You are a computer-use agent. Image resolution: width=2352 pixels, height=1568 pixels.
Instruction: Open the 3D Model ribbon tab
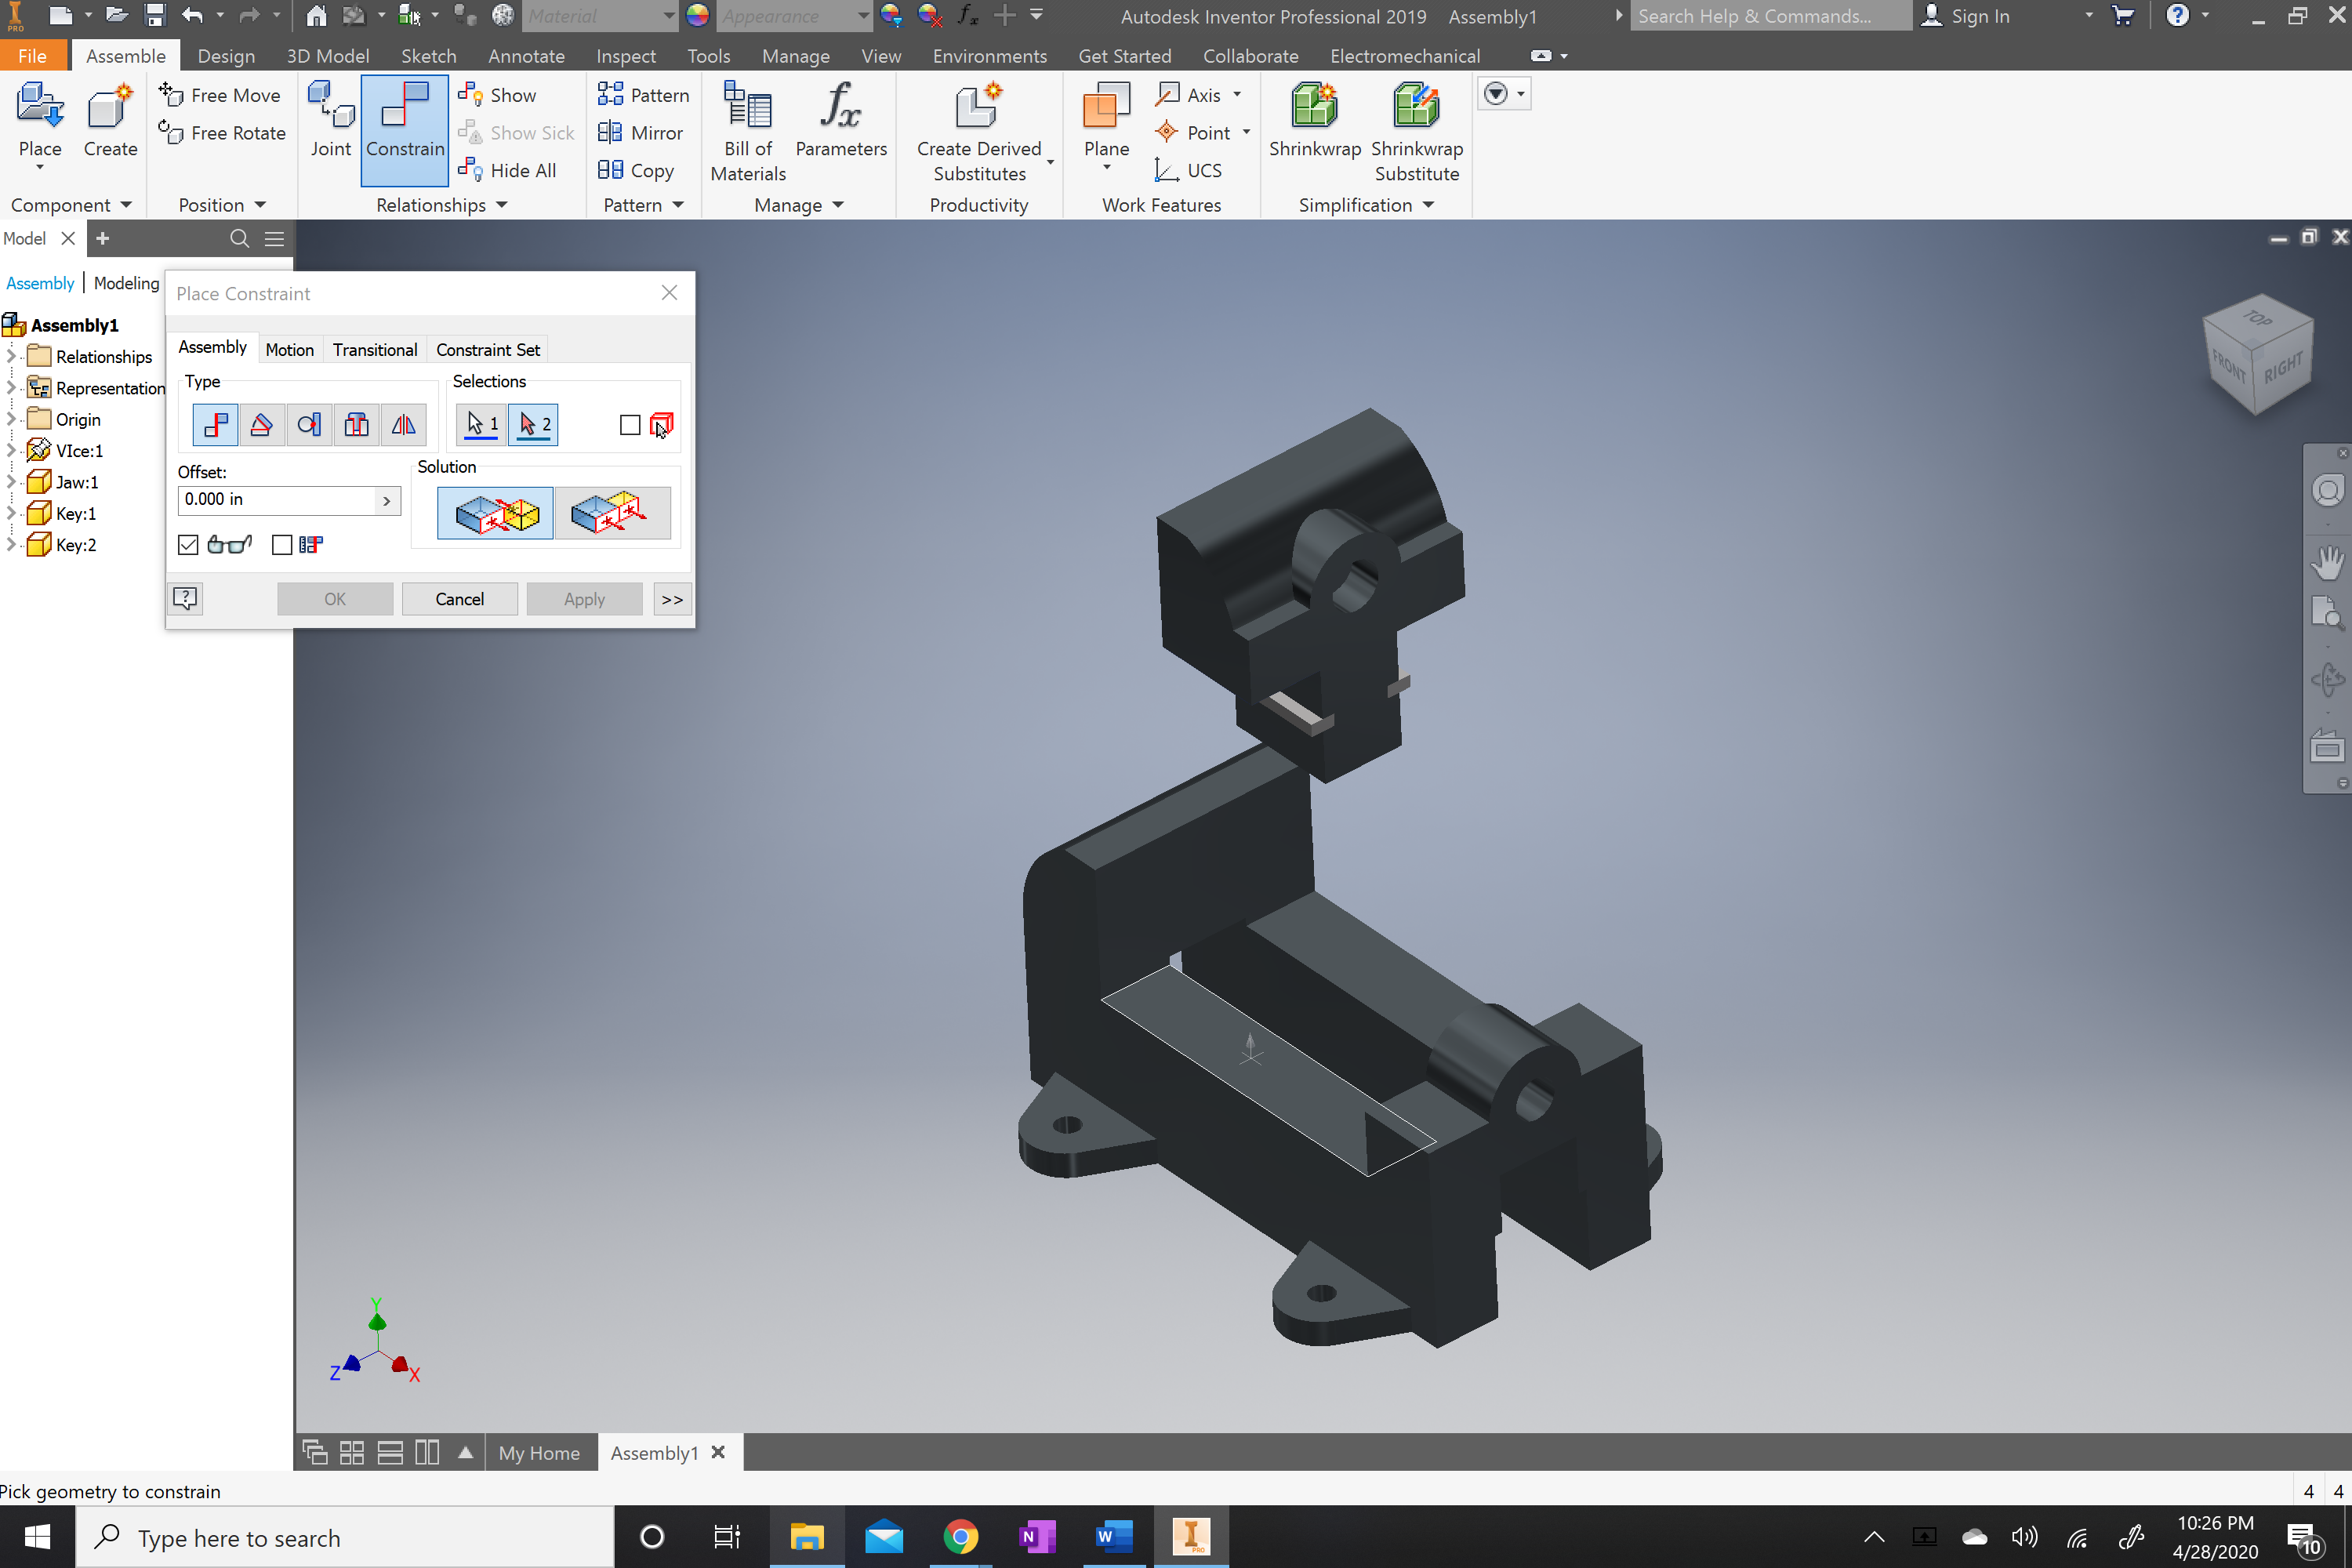tap(328, 56)
